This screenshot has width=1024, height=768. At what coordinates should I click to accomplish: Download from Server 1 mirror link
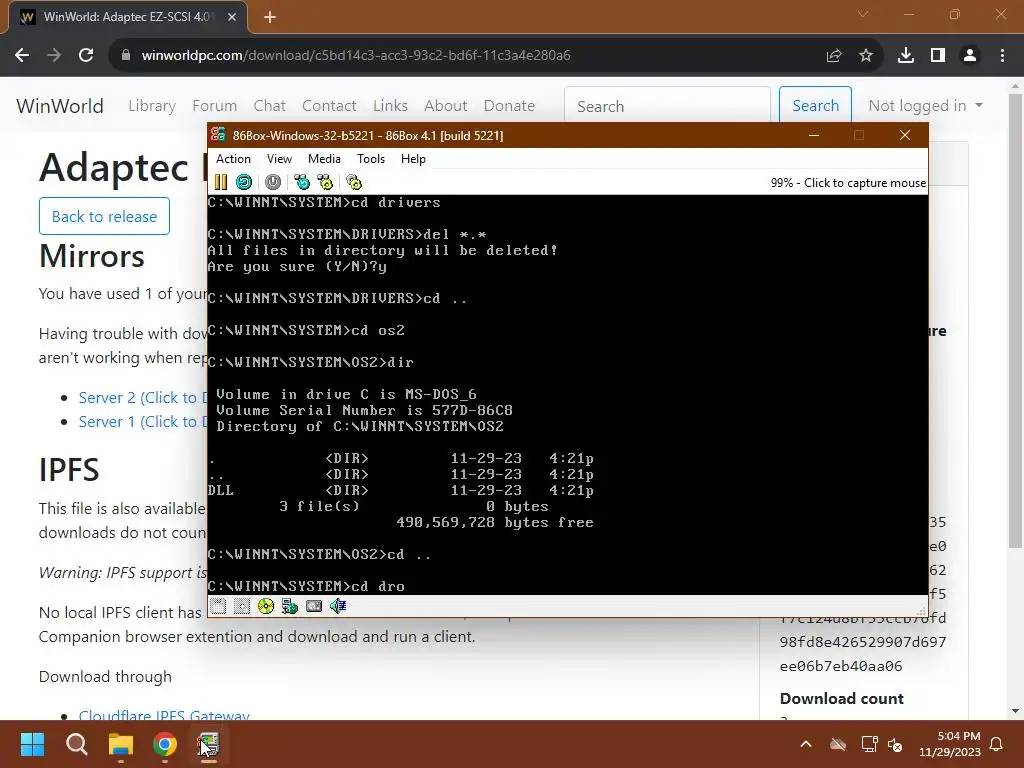tap(143, 422)
